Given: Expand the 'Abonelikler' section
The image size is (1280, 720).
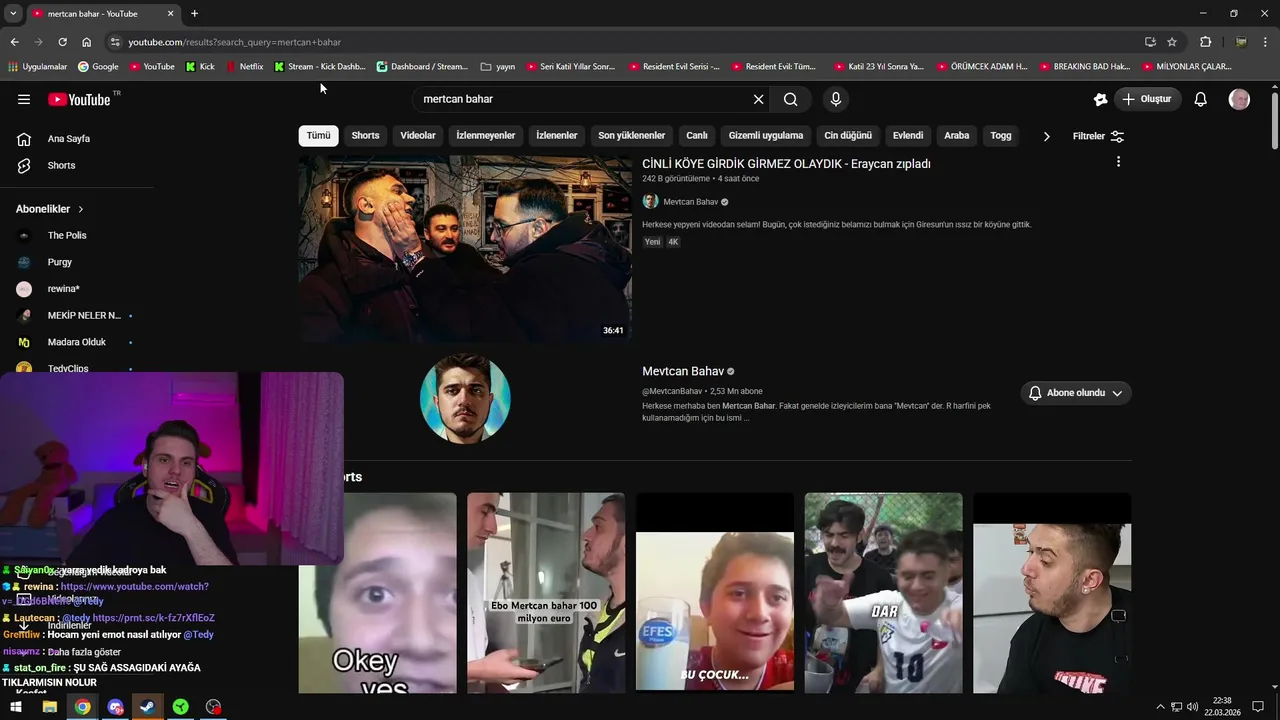Looking at the screenshot, I should [x=50, y=209].
